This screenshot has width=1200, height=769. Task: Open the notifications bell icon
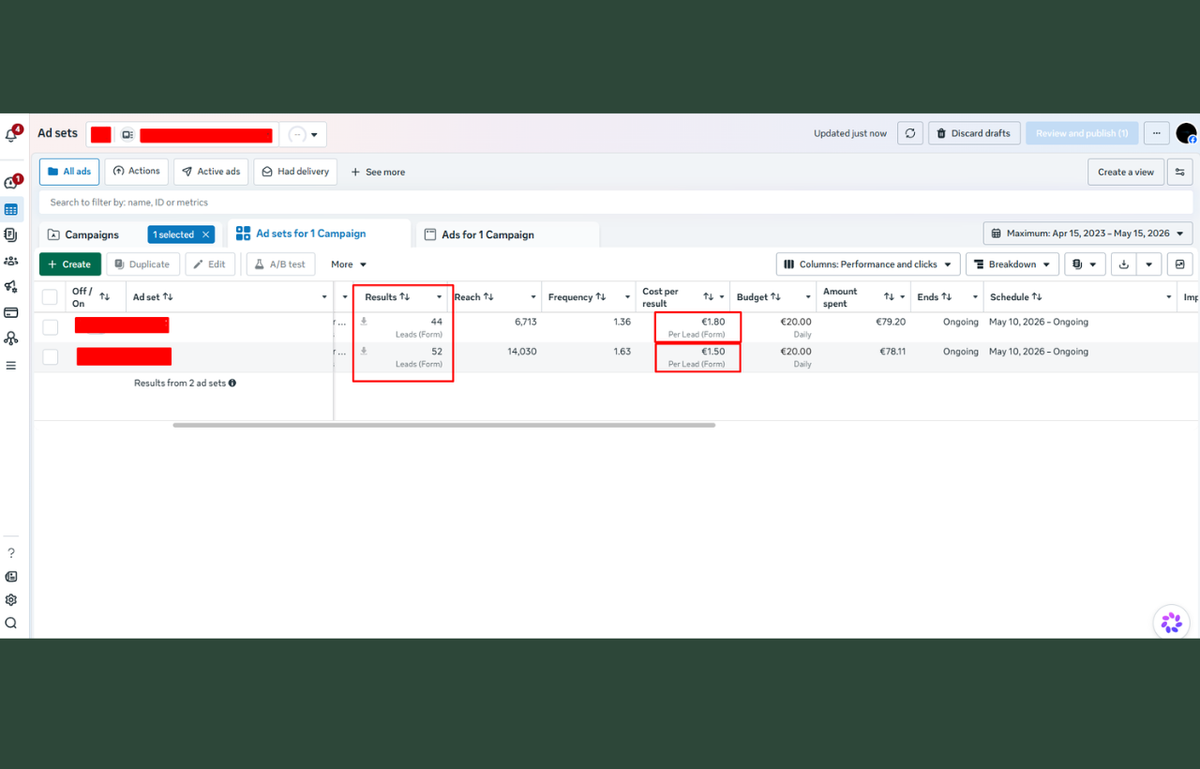point(12,134)
